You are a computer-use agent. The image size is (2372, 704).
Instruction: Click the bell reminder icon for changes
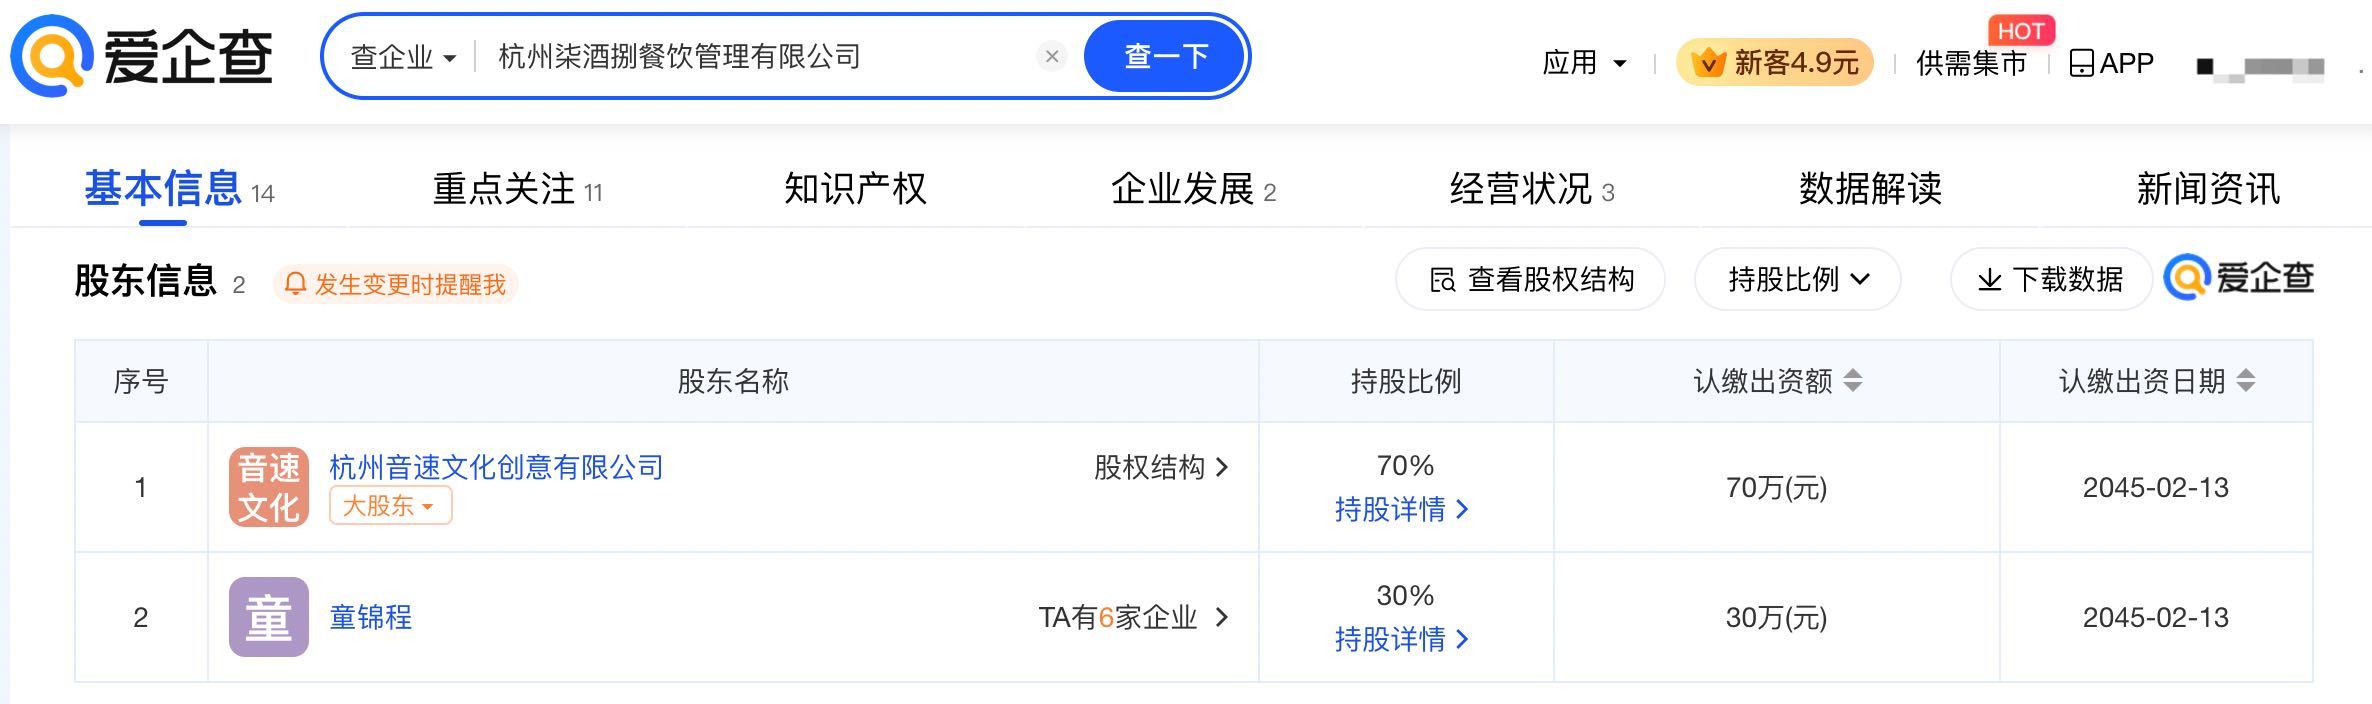(x=295, y=284)
